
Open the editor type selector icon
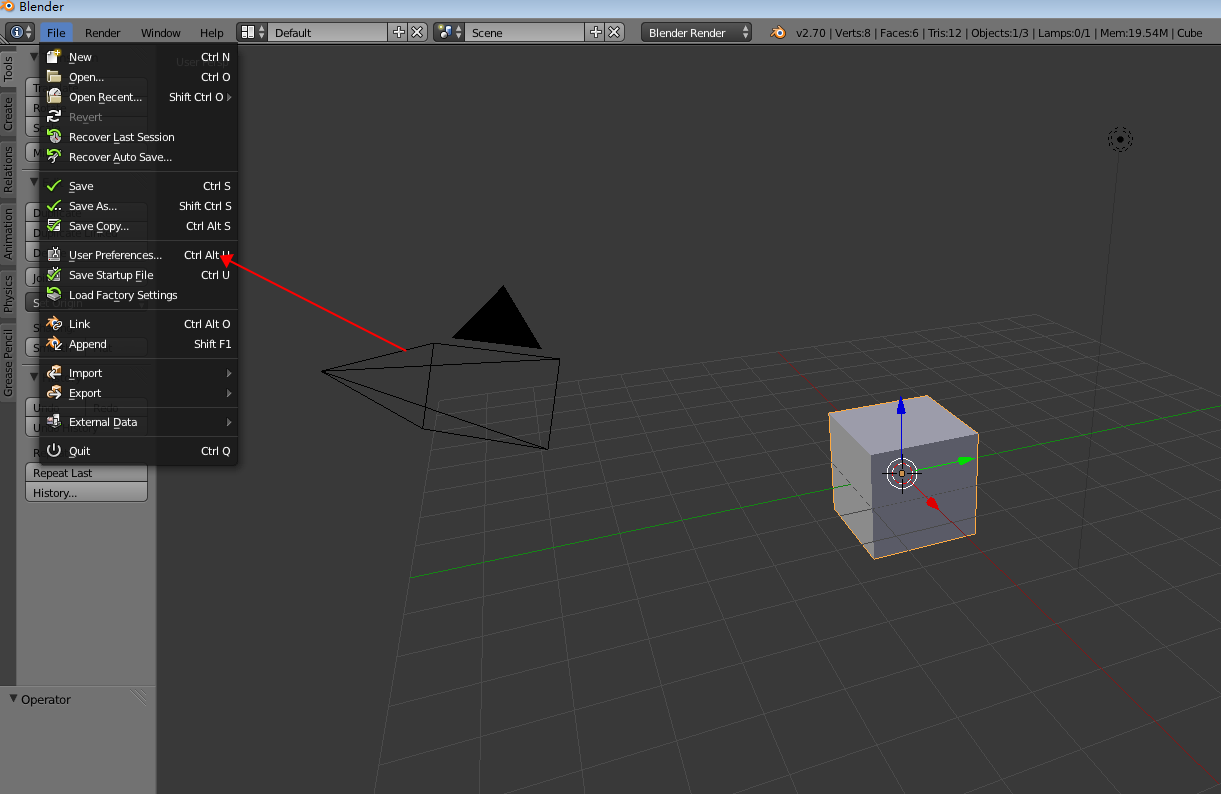18,31
